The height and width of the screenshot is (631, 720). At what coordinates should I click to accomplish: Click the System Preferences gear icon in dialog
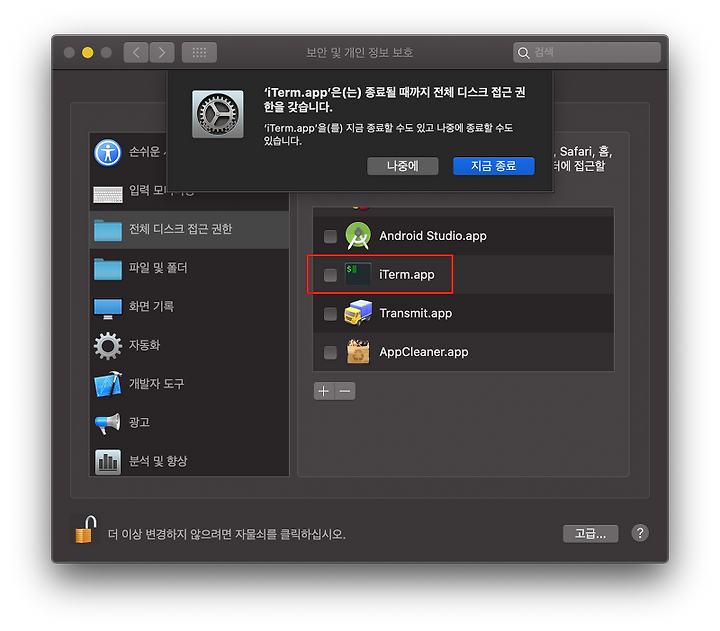(x=218, y=114)
